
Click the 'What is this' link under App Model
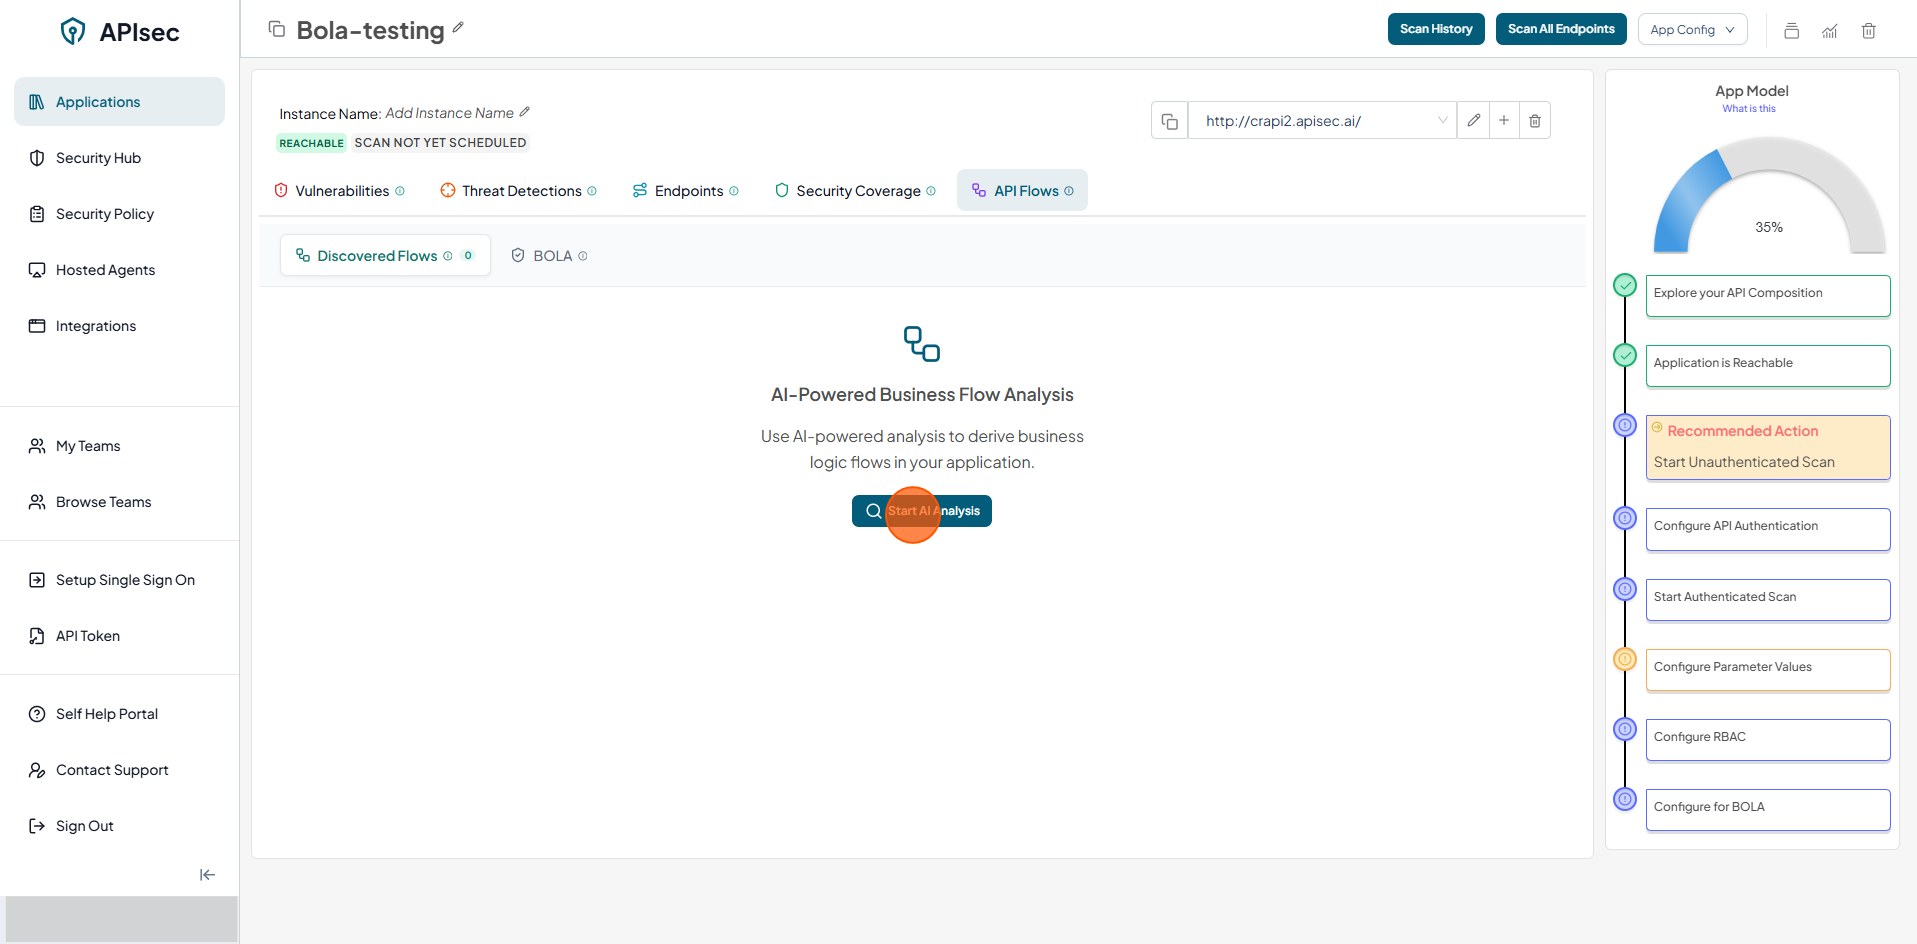pyautogui.click(x=1748, y=109)
